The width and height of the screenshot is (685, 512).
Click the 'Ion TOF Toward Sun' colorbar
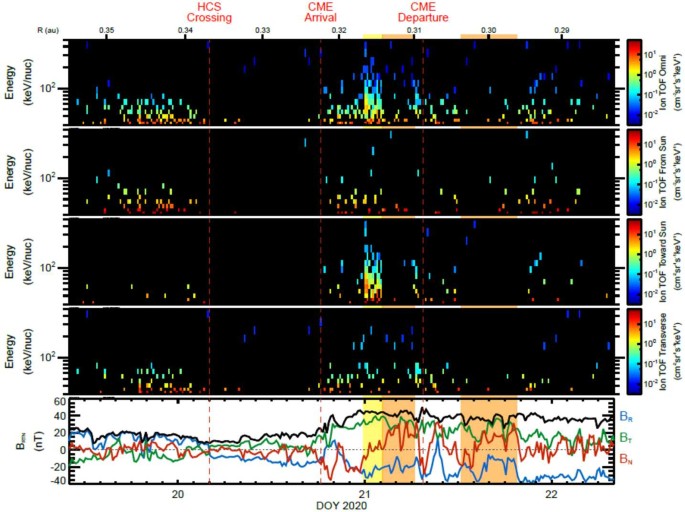635,262
